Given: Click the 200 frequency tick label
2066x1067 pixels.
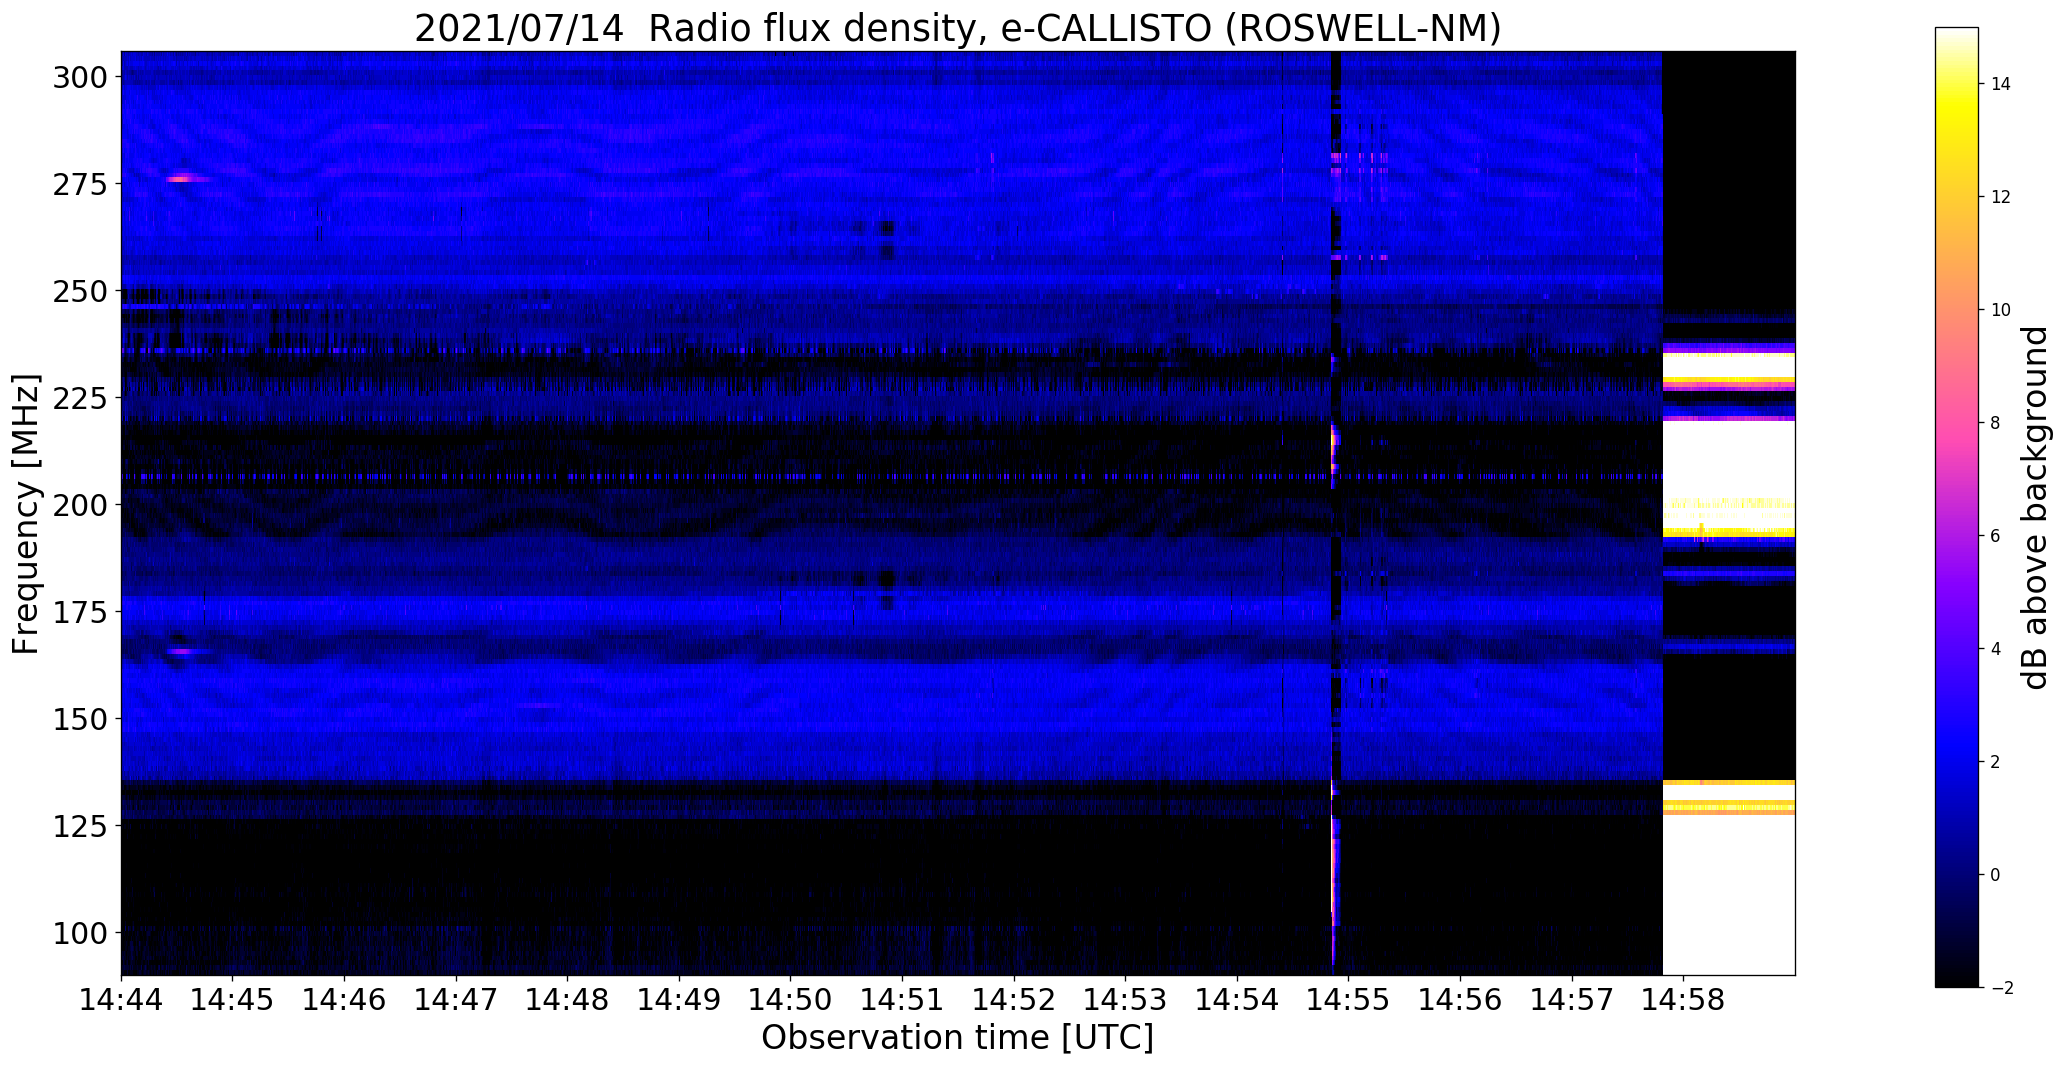Looking at the screenshot, I should (80, 505).
